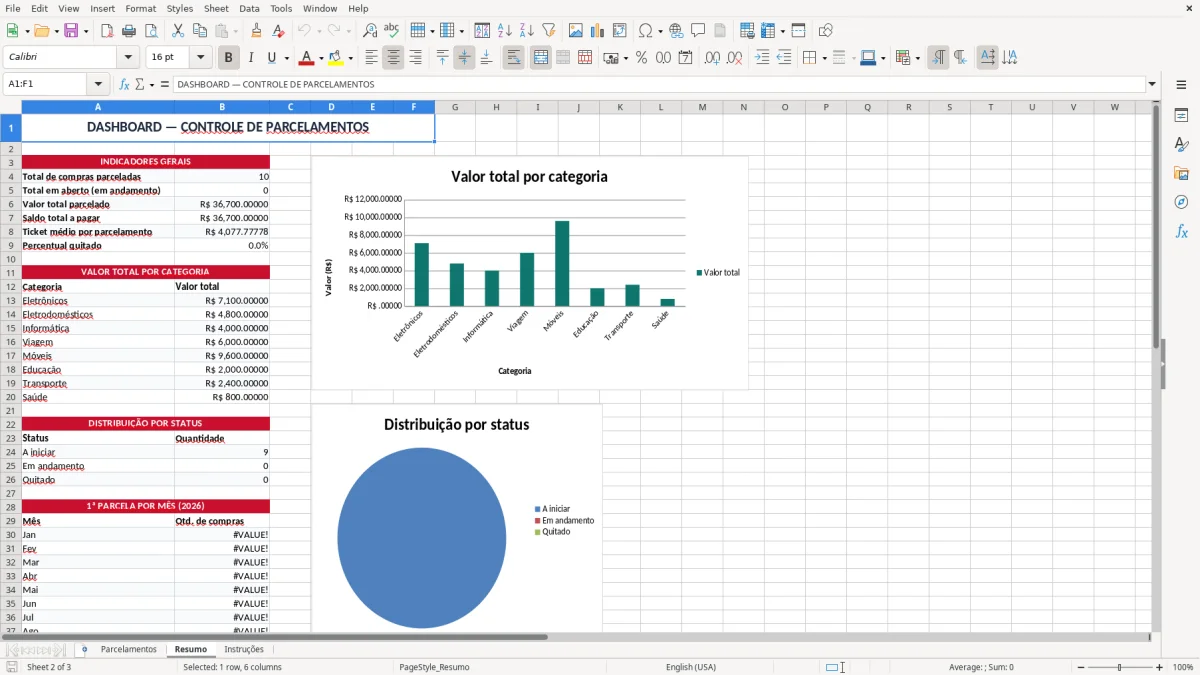Viewport: 1200px width, 675px height.
Task: Open Borders dropdown arrow
Action: tap(823, 59)
